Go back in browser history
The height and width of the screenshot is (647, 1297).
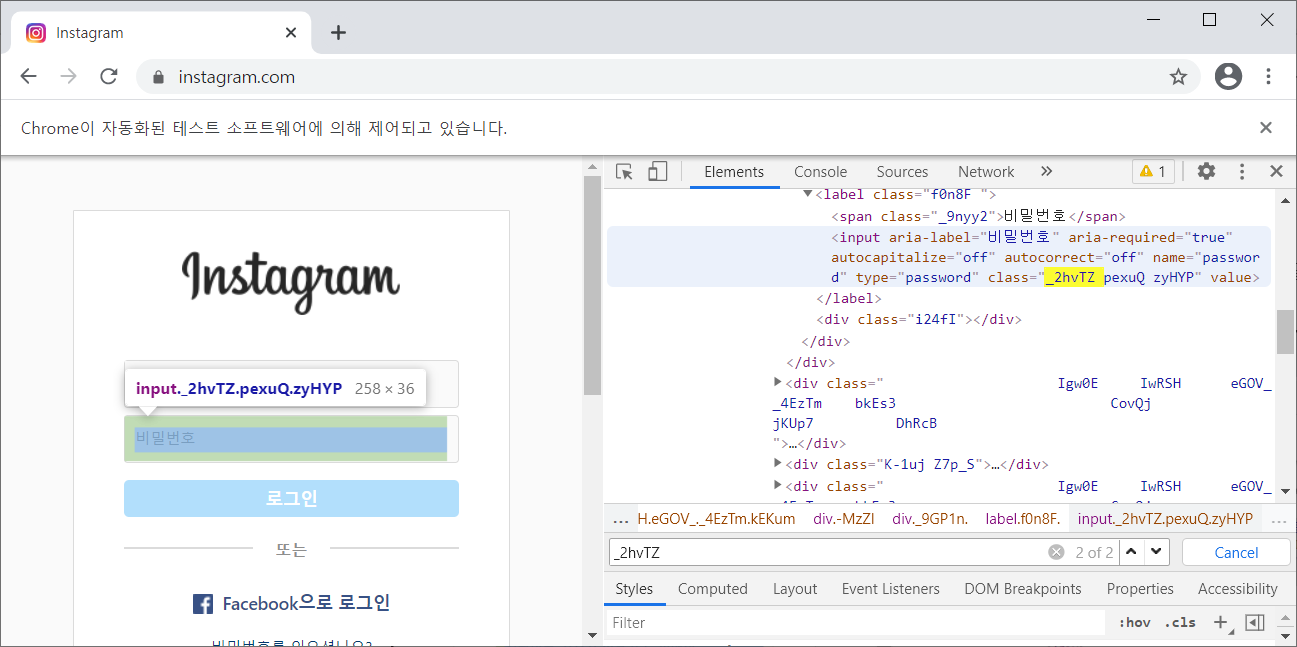(29, 77)
